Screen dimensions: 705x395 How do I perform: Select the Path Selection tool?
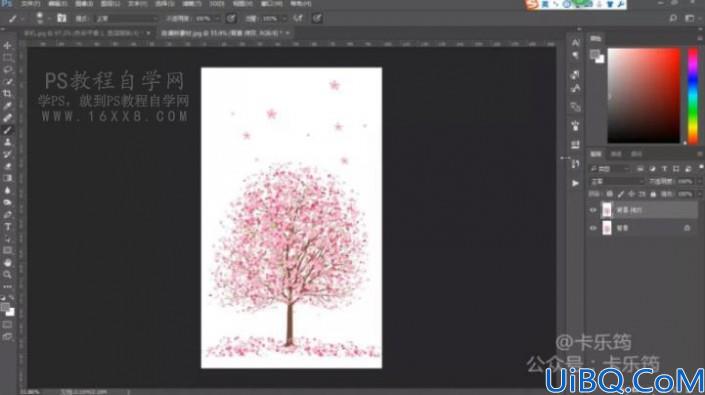pos(8,239)
